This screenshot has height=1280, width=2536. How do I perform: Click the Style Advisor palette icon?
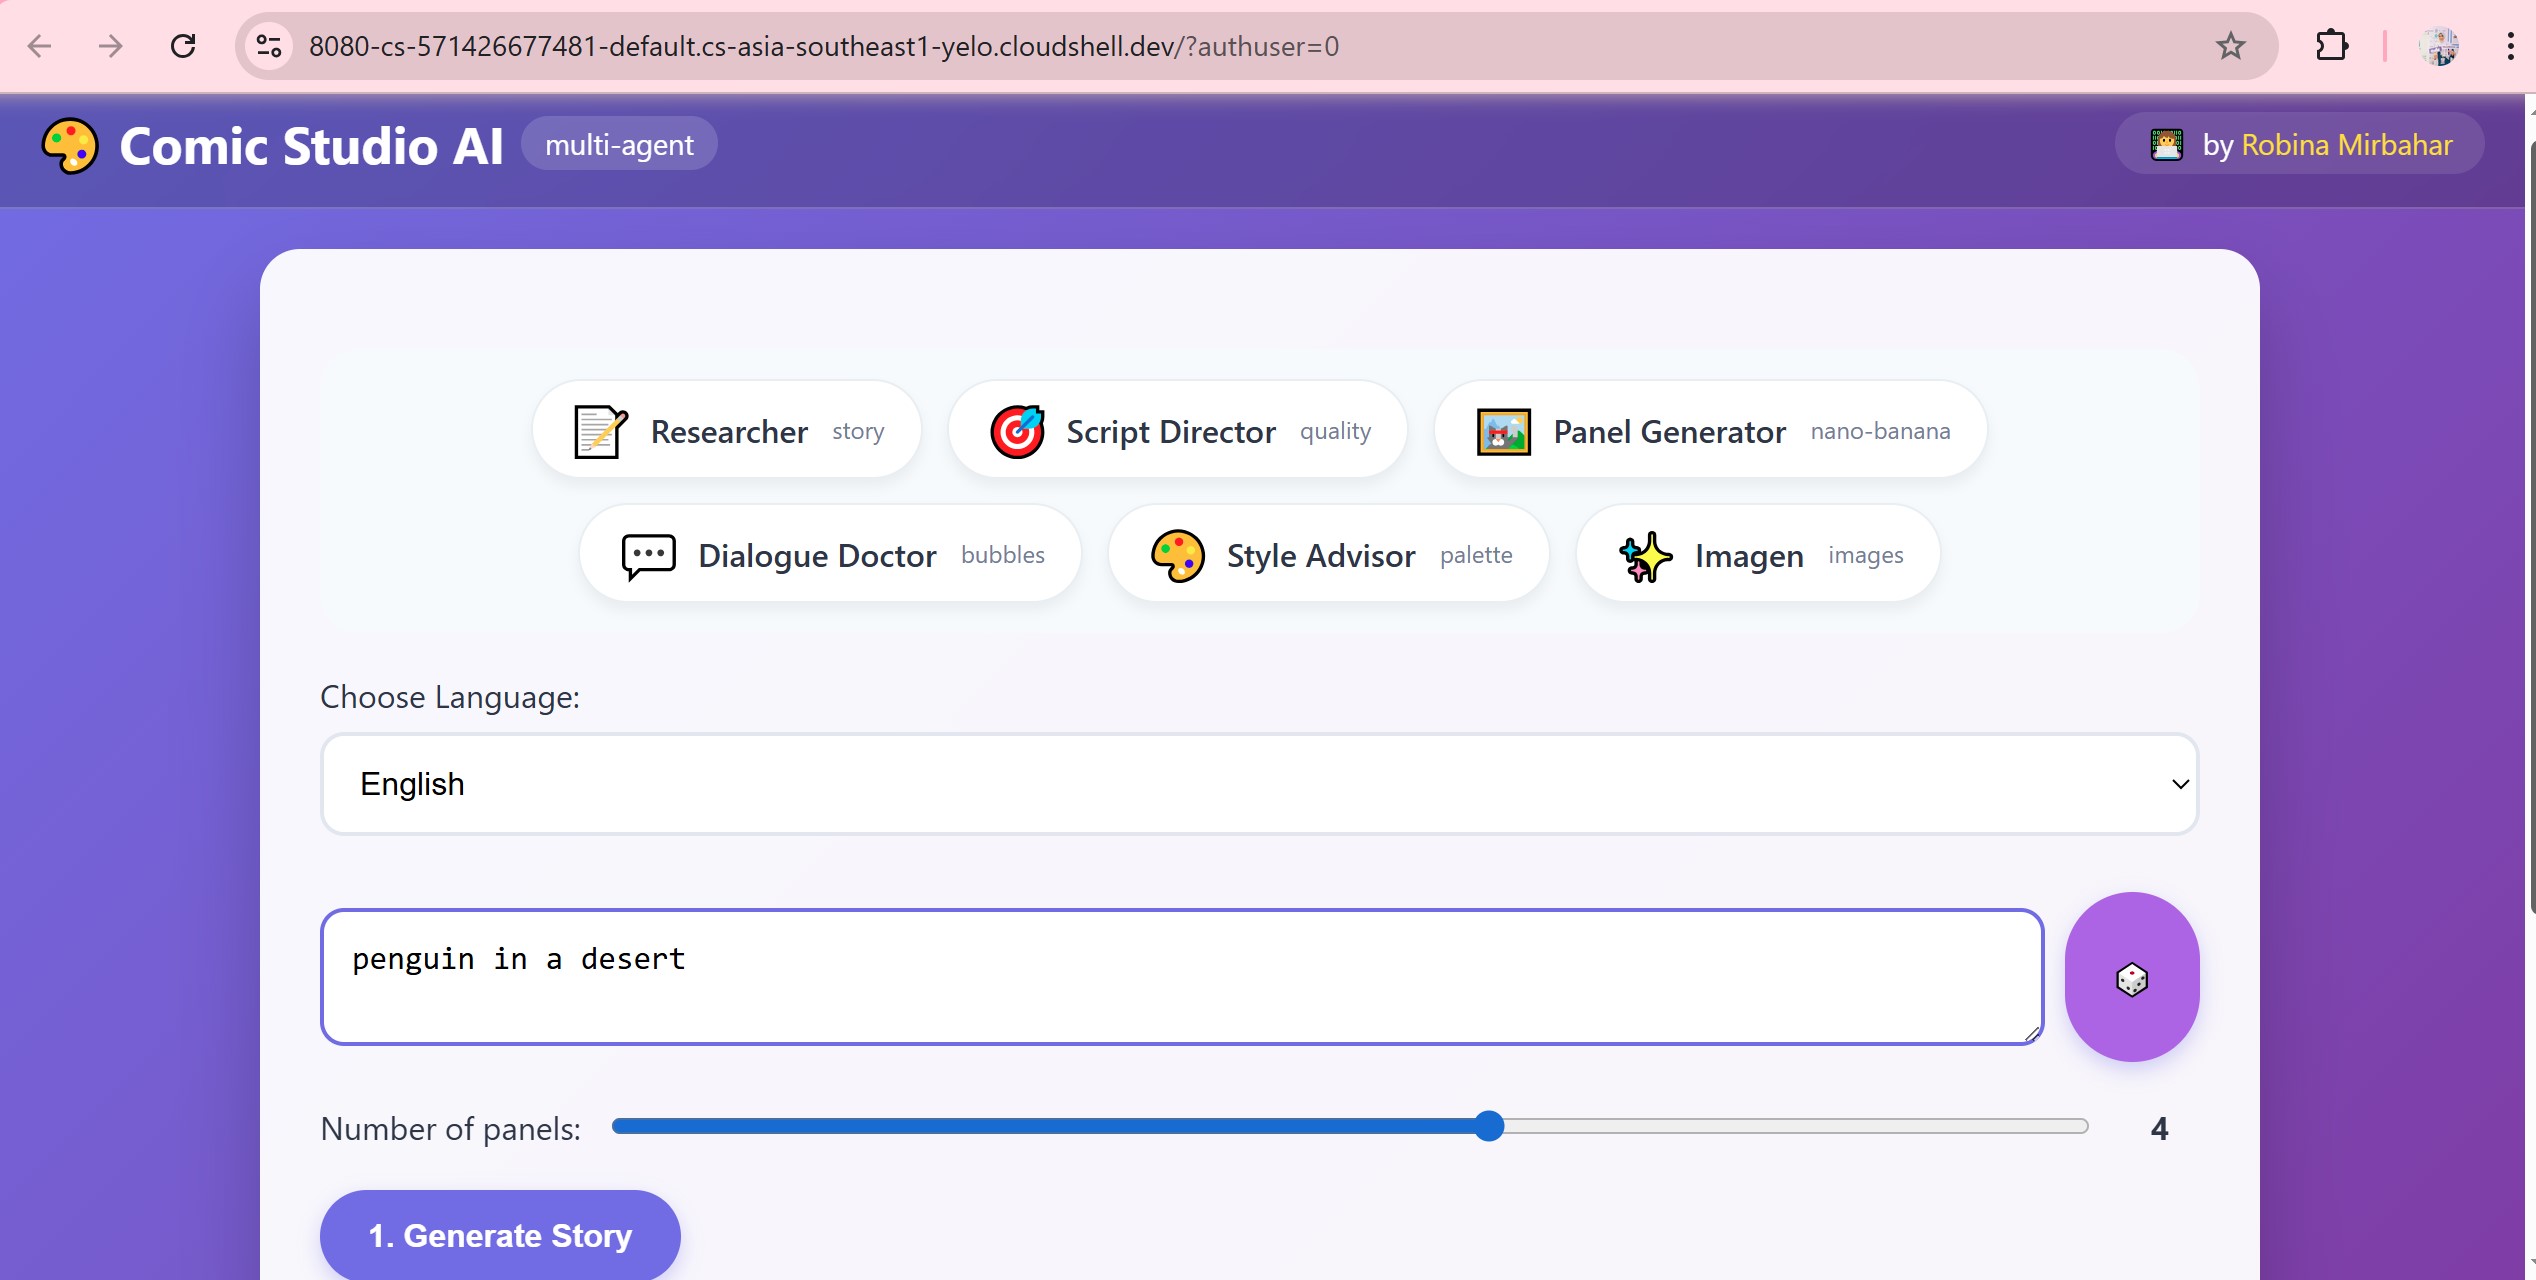coord(1177,556)
